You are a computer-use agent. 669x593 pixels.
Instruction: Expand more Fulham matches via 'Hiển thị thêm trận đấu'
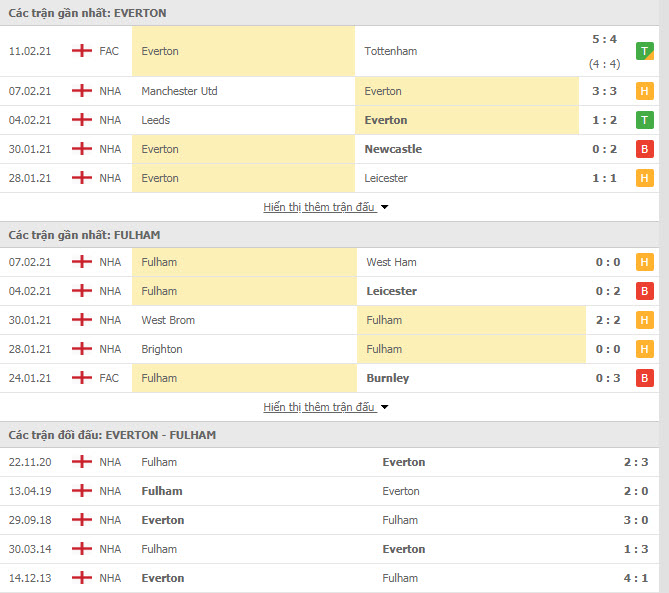tap(319, 407)
